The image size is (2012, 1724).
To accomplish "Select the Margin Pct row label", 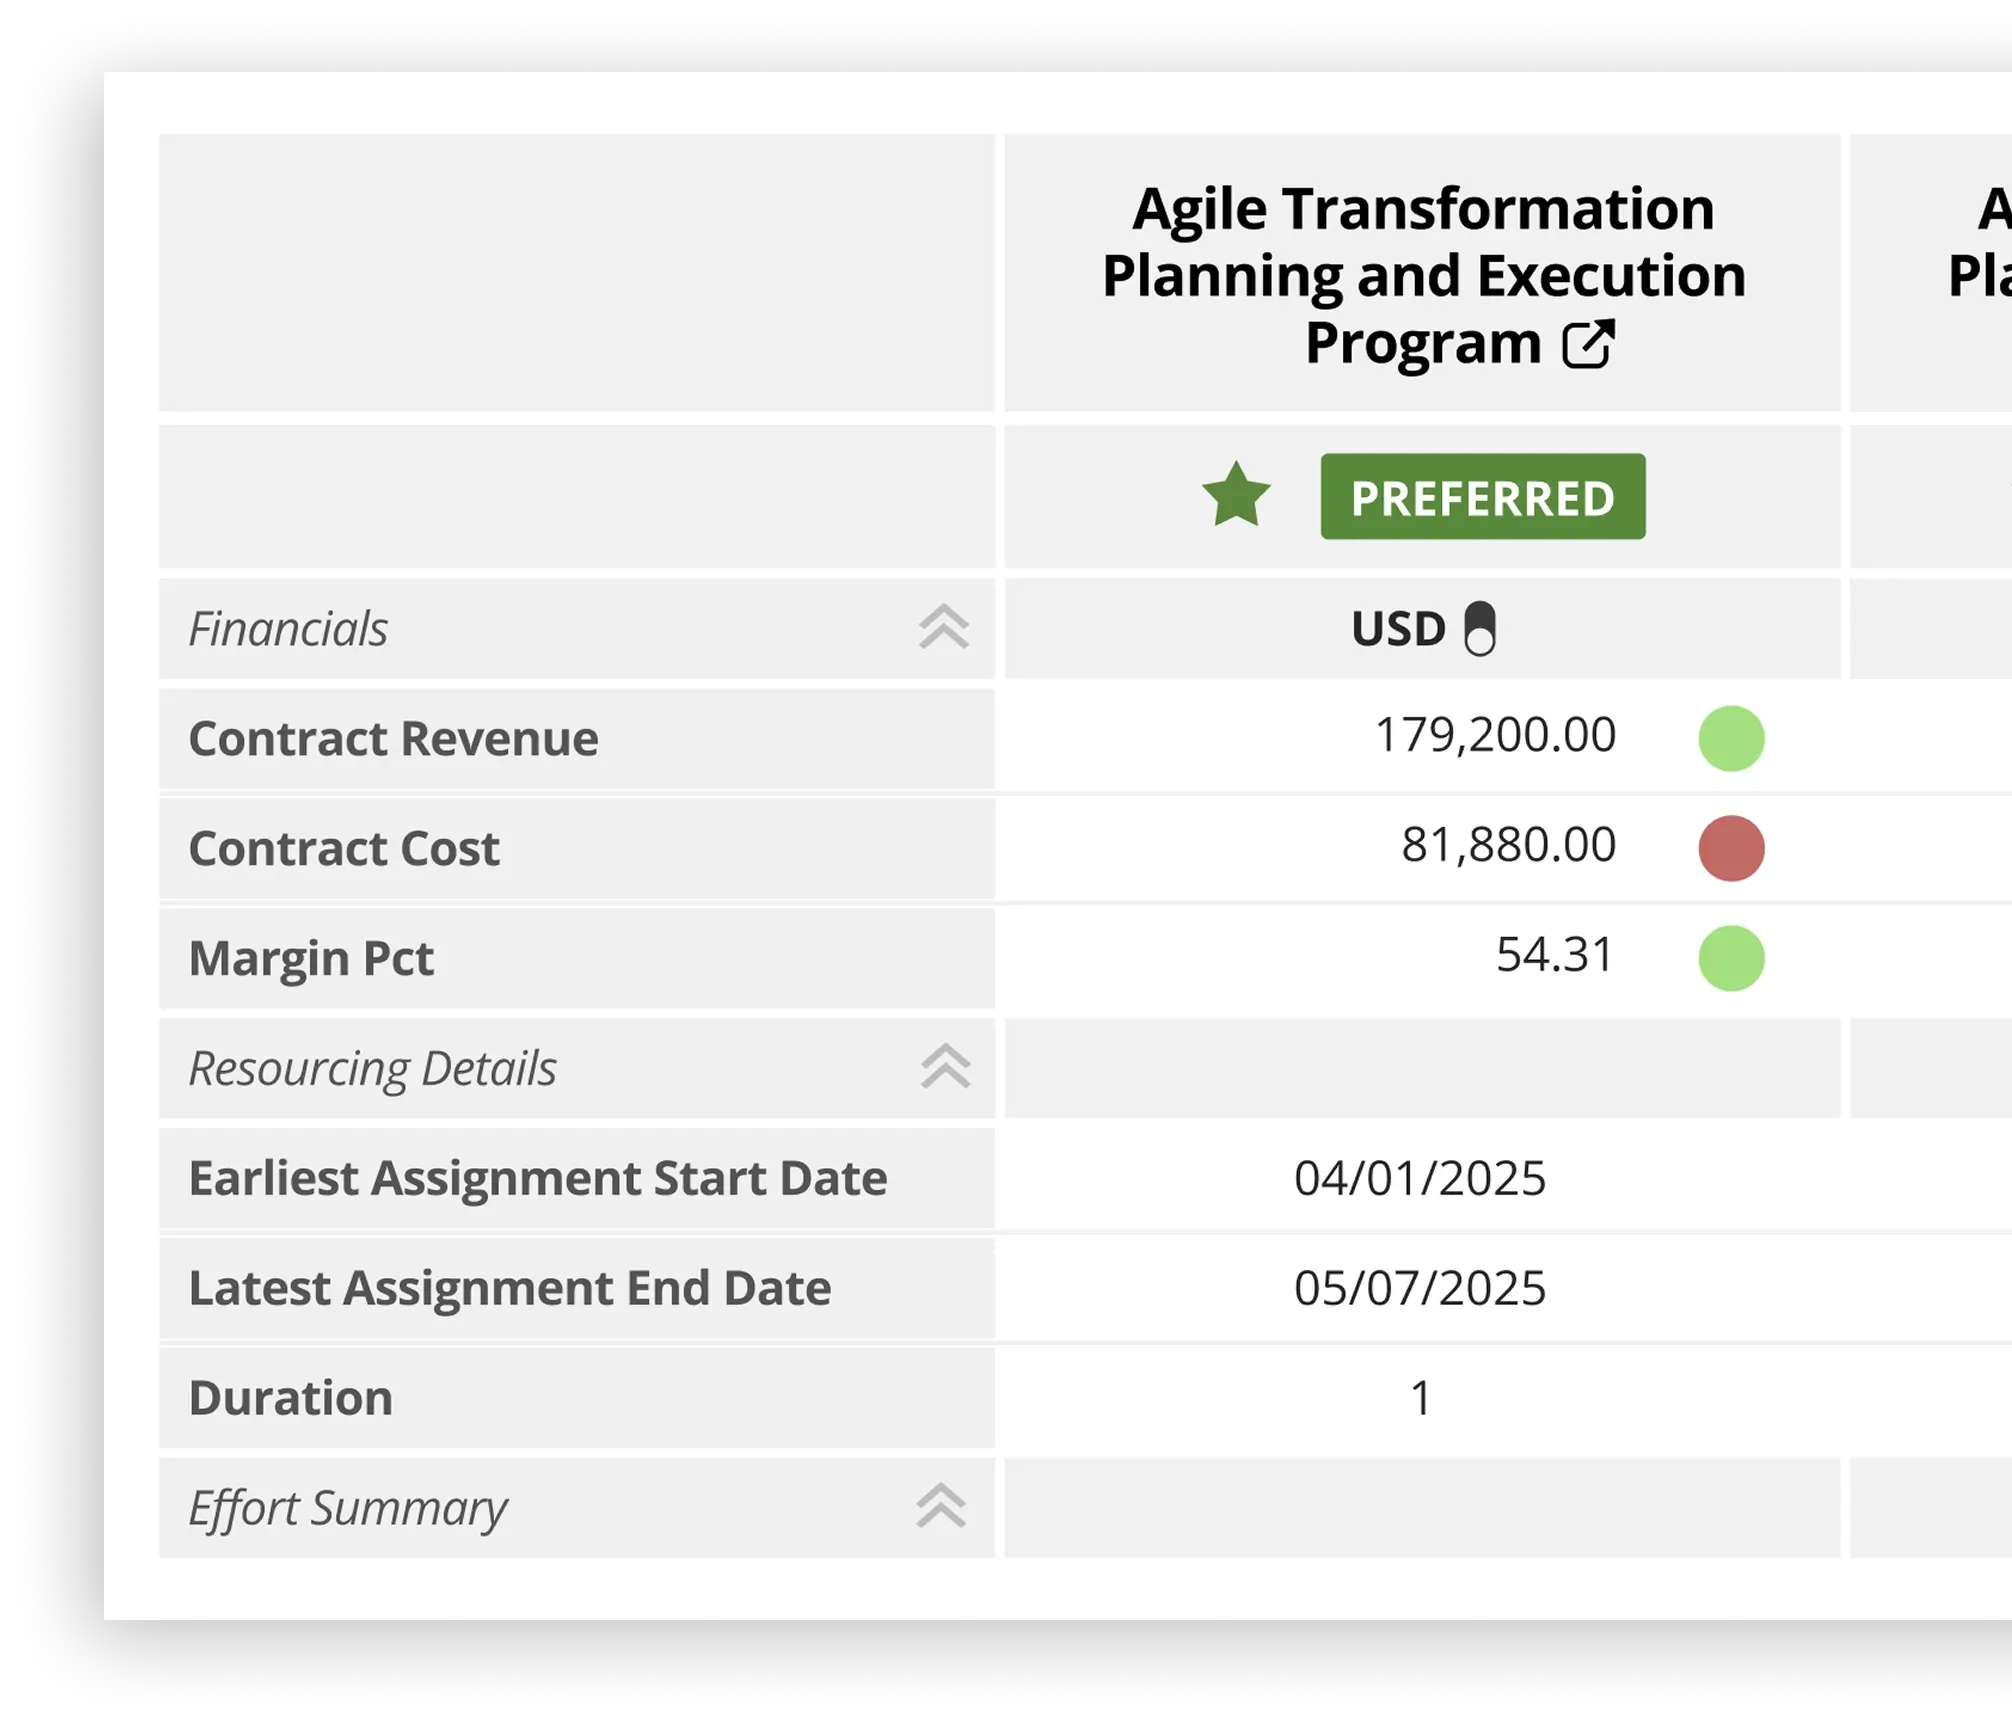I will pos(311,959).
